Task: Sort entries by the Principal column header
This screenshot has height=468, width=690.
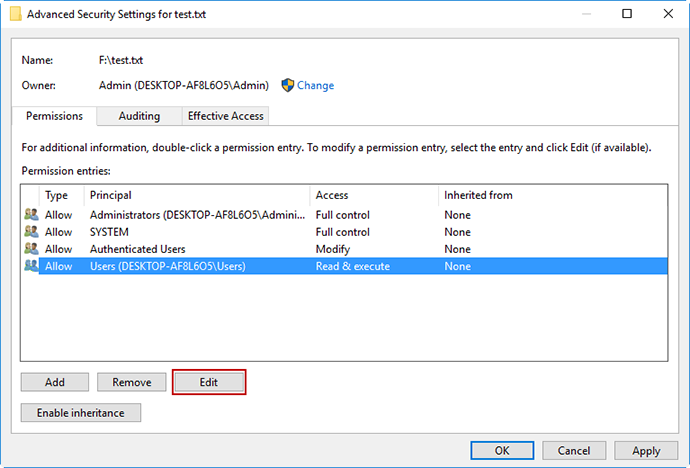Action: coord(111,195)
